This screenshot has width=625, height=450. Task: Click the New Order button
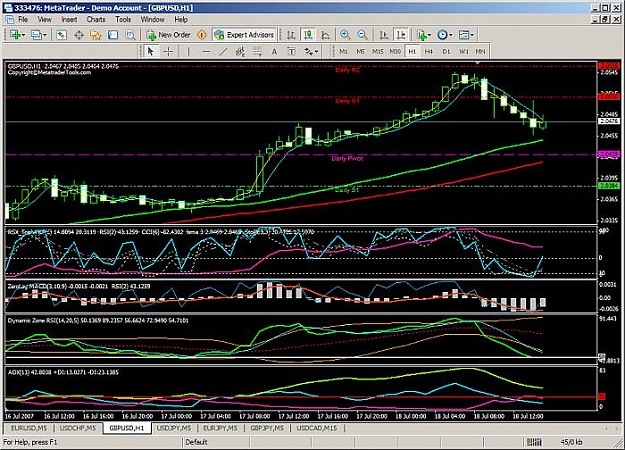(x=169, y=35)
